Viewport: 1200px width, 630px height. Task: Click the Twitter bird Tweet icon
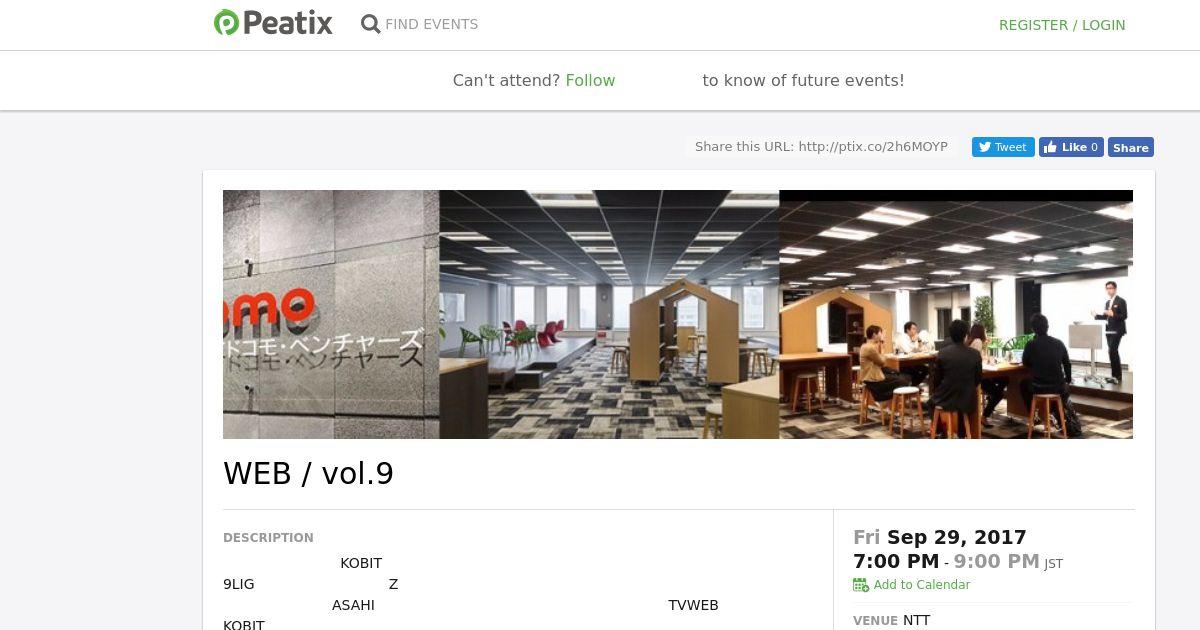pos(985,147)
